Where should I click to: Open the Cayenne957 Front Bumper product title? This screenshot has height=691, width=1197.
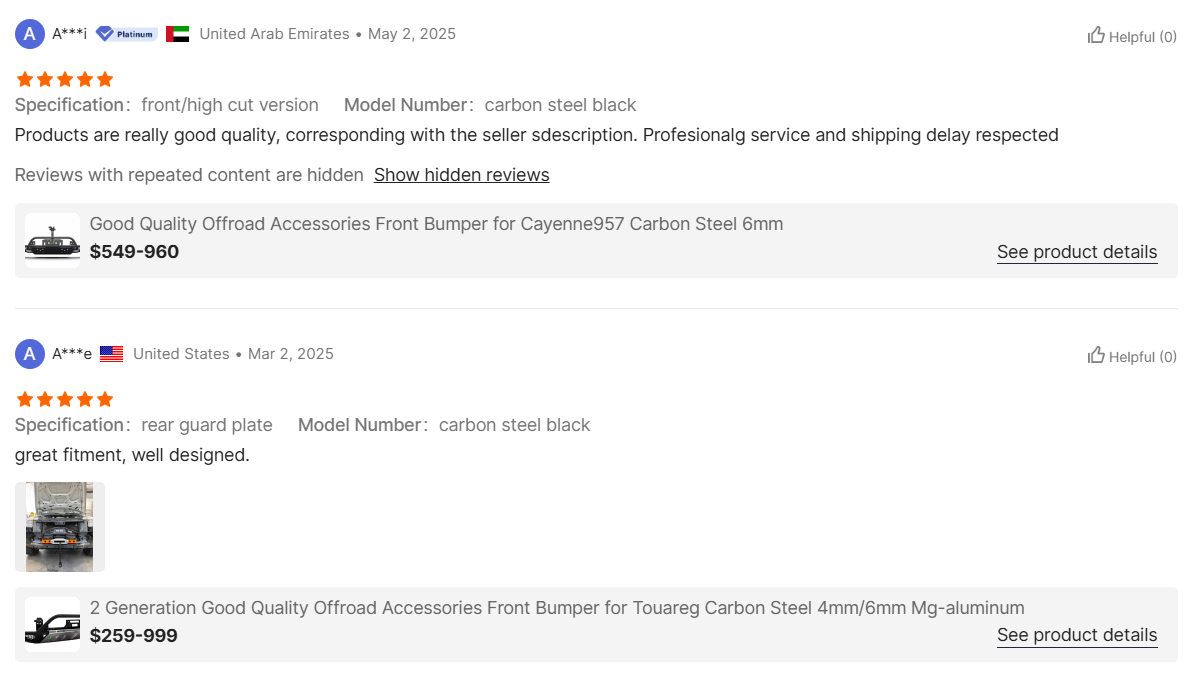[x=436, y=224]
